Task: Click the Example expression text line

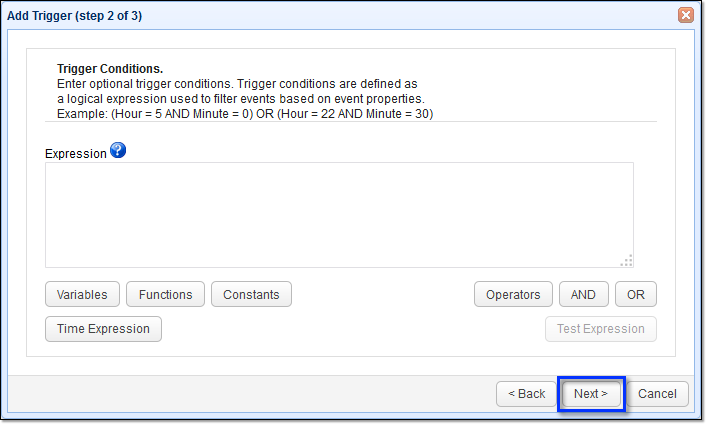Action: 245,114
